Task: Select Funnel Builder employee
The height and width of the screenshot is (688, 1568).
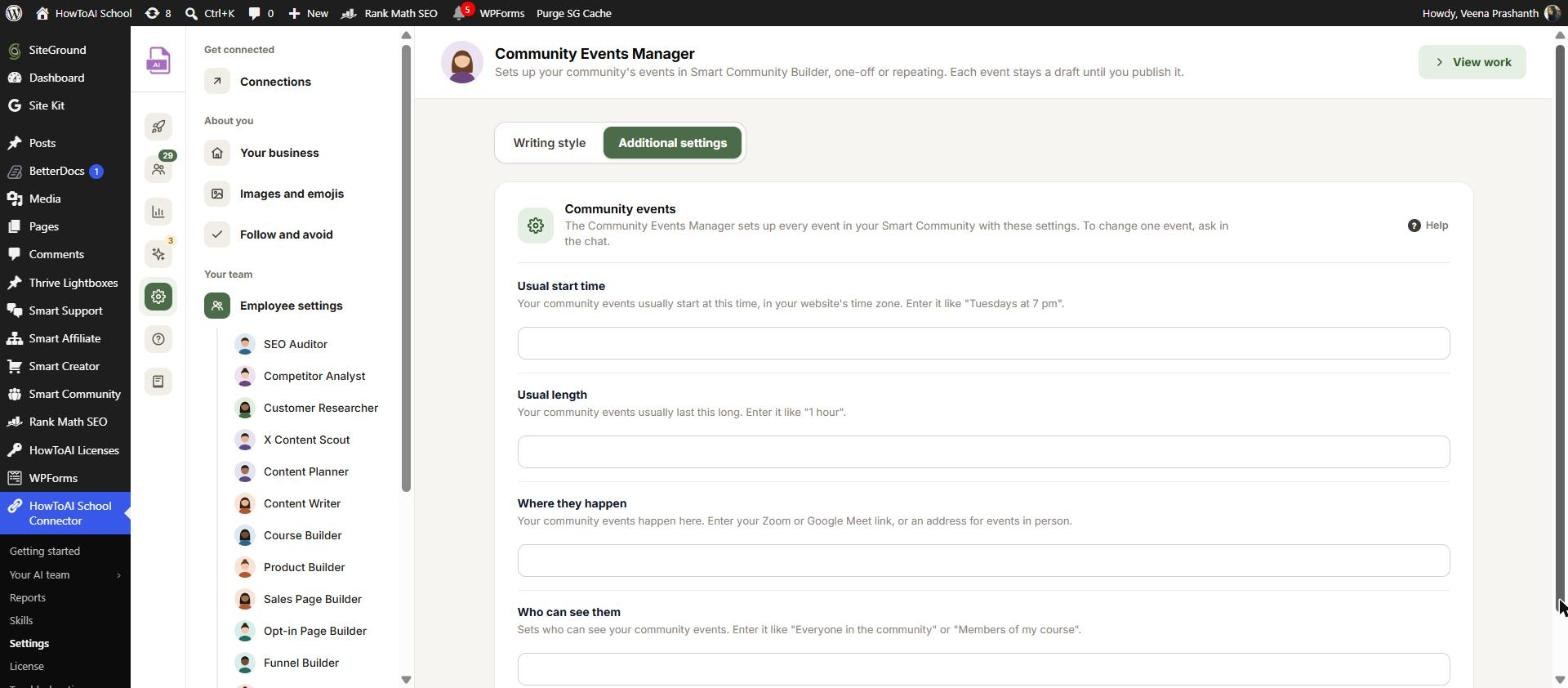Action: pyautogui.click(x=303, y=663)
